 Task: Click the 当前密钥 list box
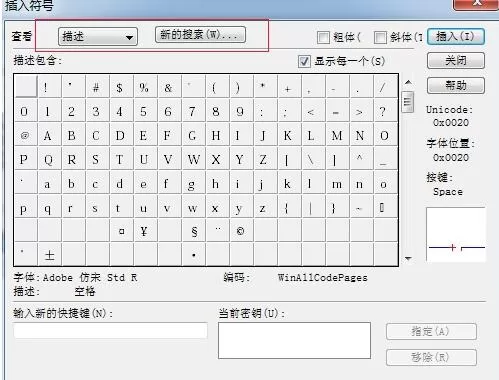[x=294, y=340]
